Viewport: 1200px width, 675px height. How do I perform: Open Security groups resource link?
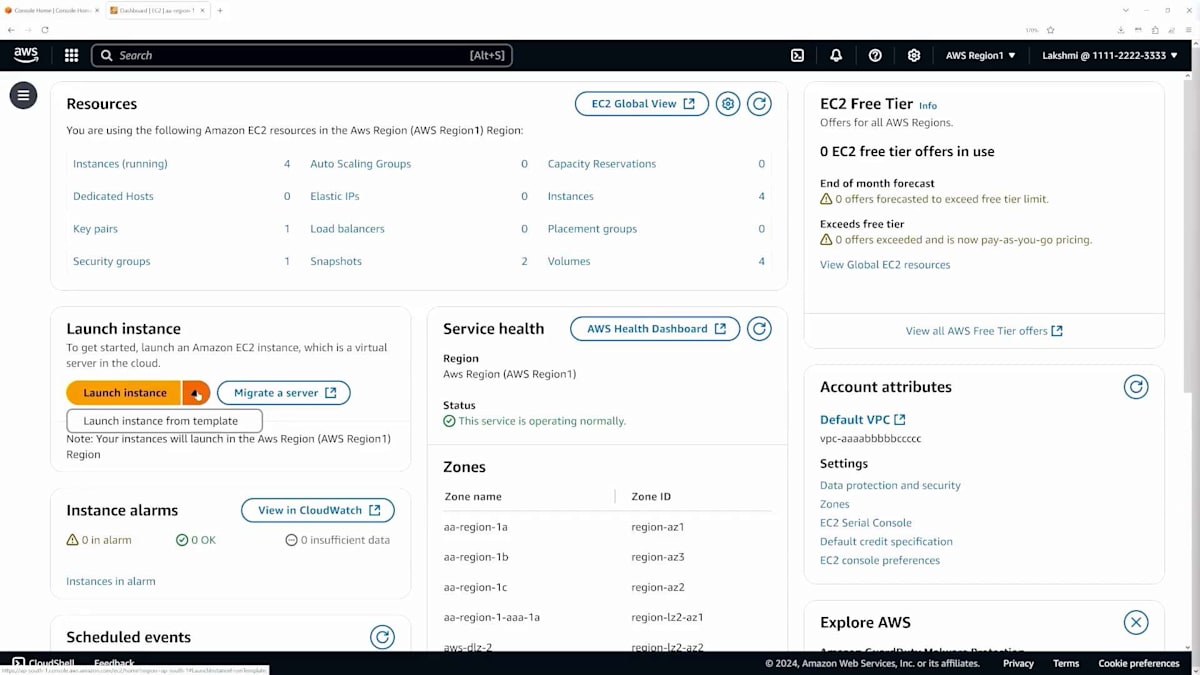pos(112,261)
